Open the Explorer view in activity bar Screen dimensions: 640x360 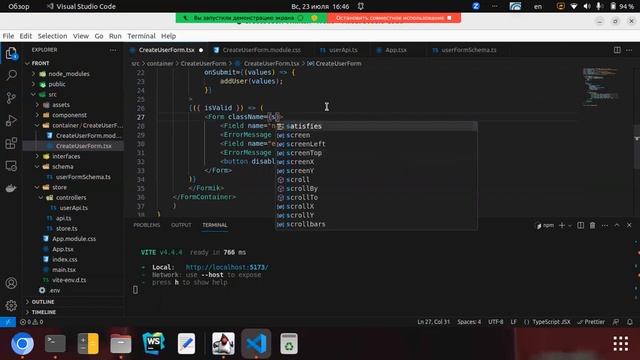point(11,53)
